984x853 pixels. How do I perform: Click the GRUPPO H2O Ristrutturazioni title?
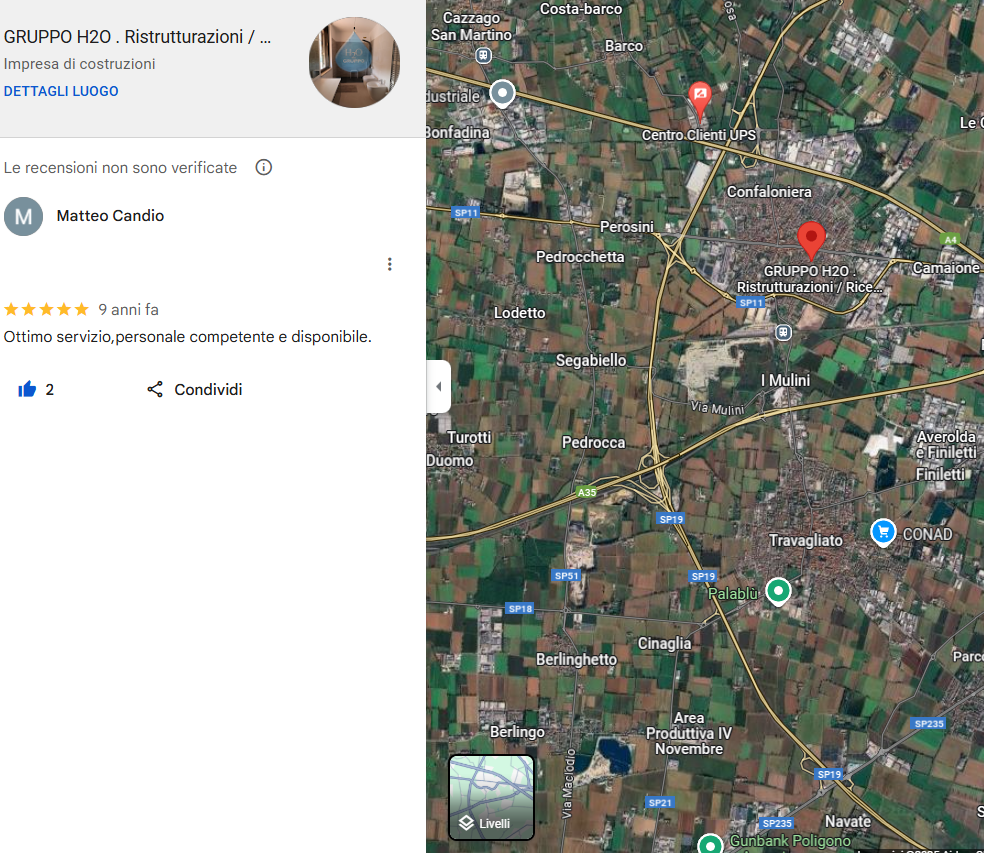click(x=137, y=37)
